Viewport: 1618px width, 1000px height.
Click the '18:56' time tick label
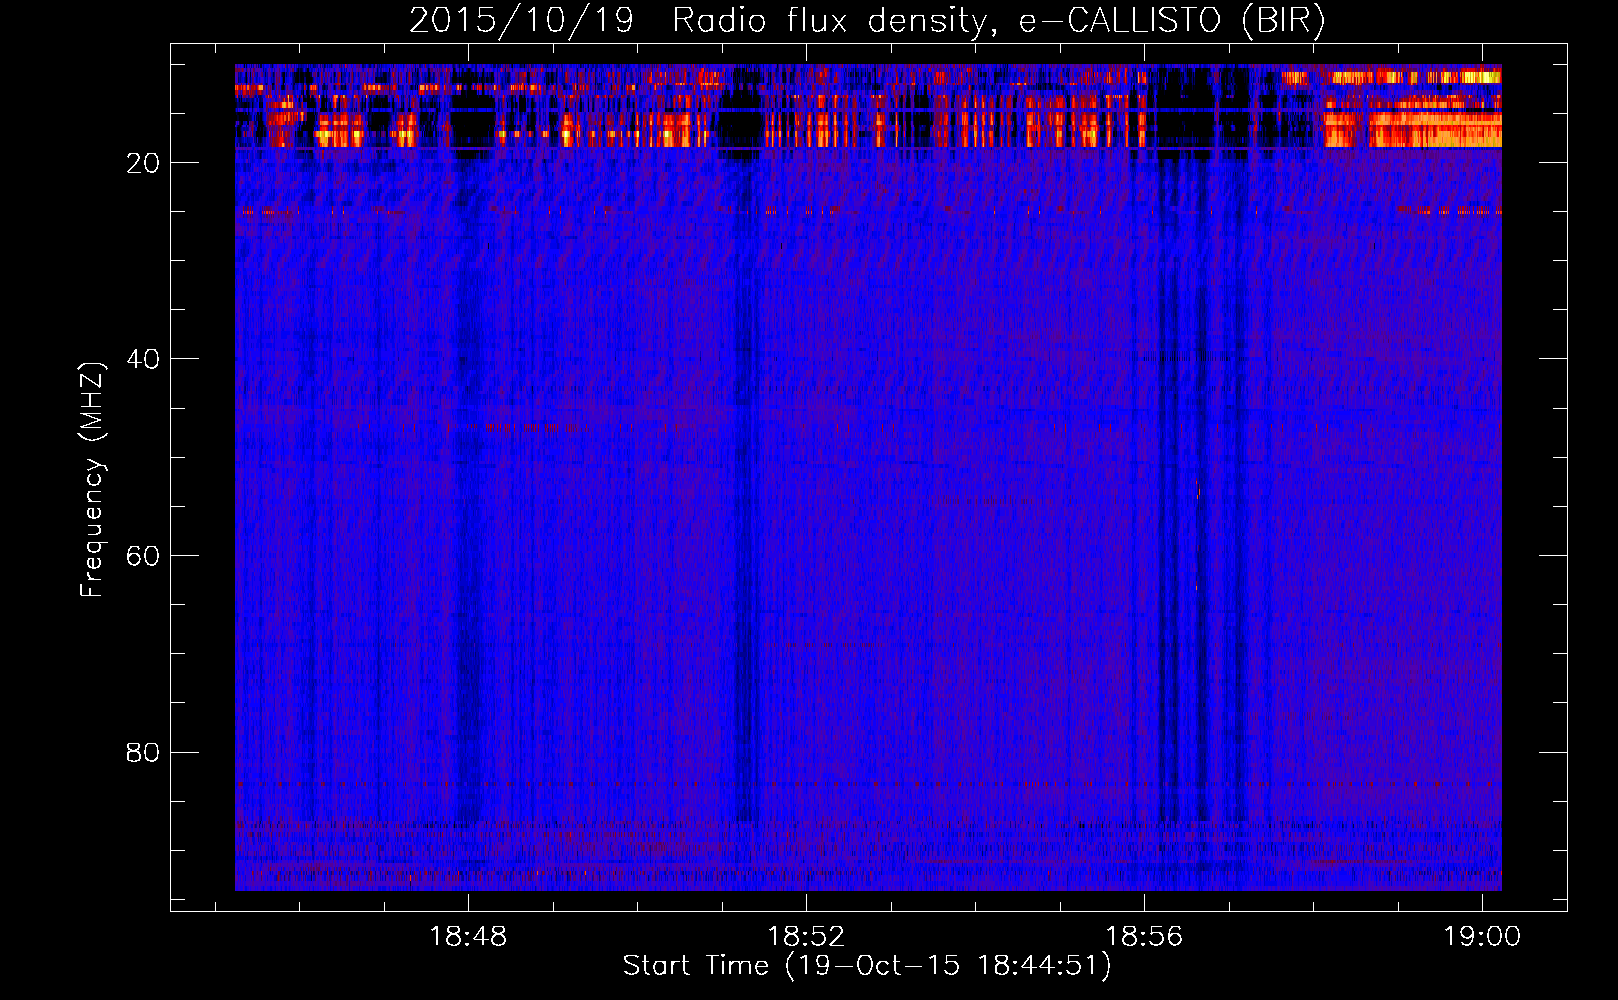(1143, 937)
